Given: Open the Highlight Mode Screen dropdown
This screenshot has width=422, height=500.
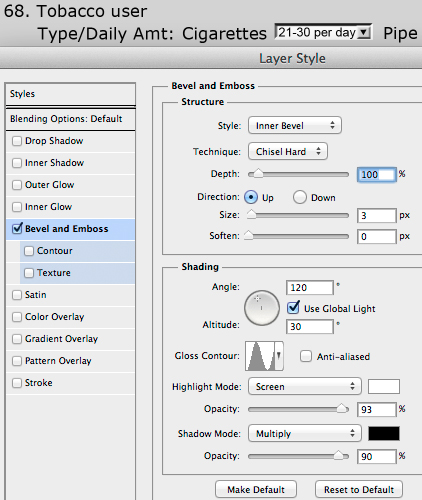Looking at the screenshot, I should point(305,386).
